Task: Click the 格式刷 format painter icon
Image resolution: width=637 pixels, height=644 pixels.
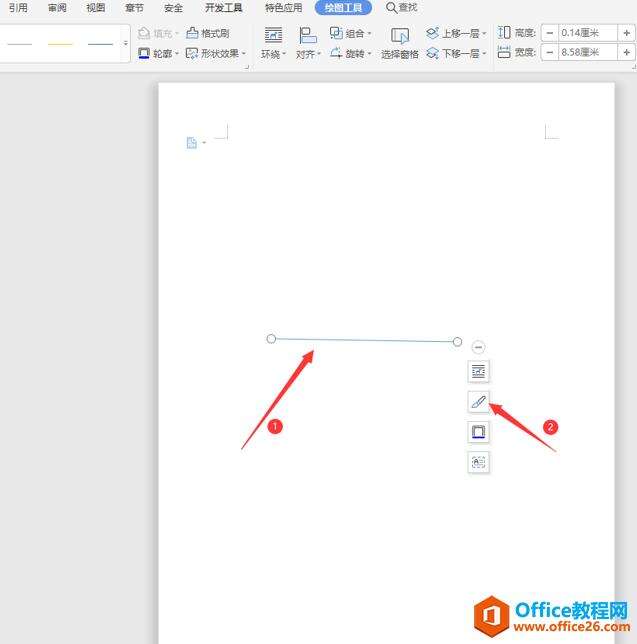Action: 207,33
